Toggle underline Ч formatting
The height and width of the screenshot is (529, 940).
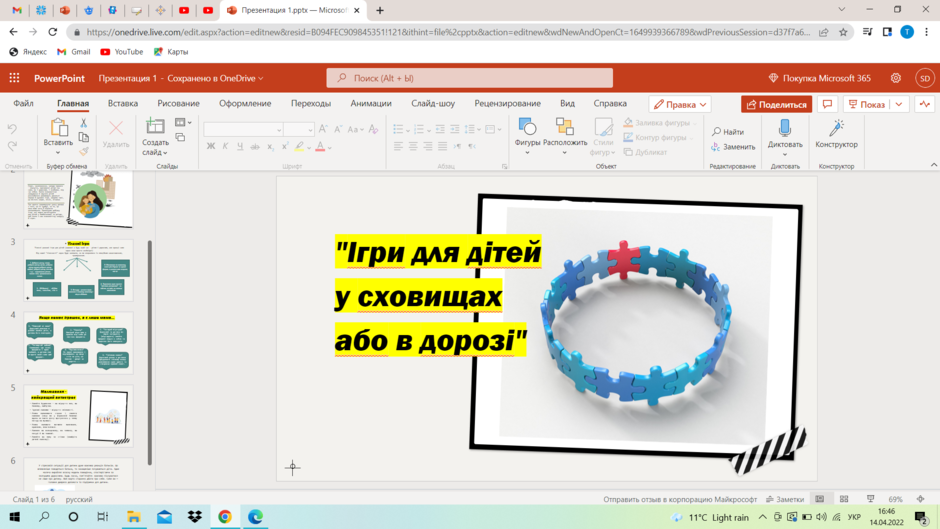coord(240,146)
